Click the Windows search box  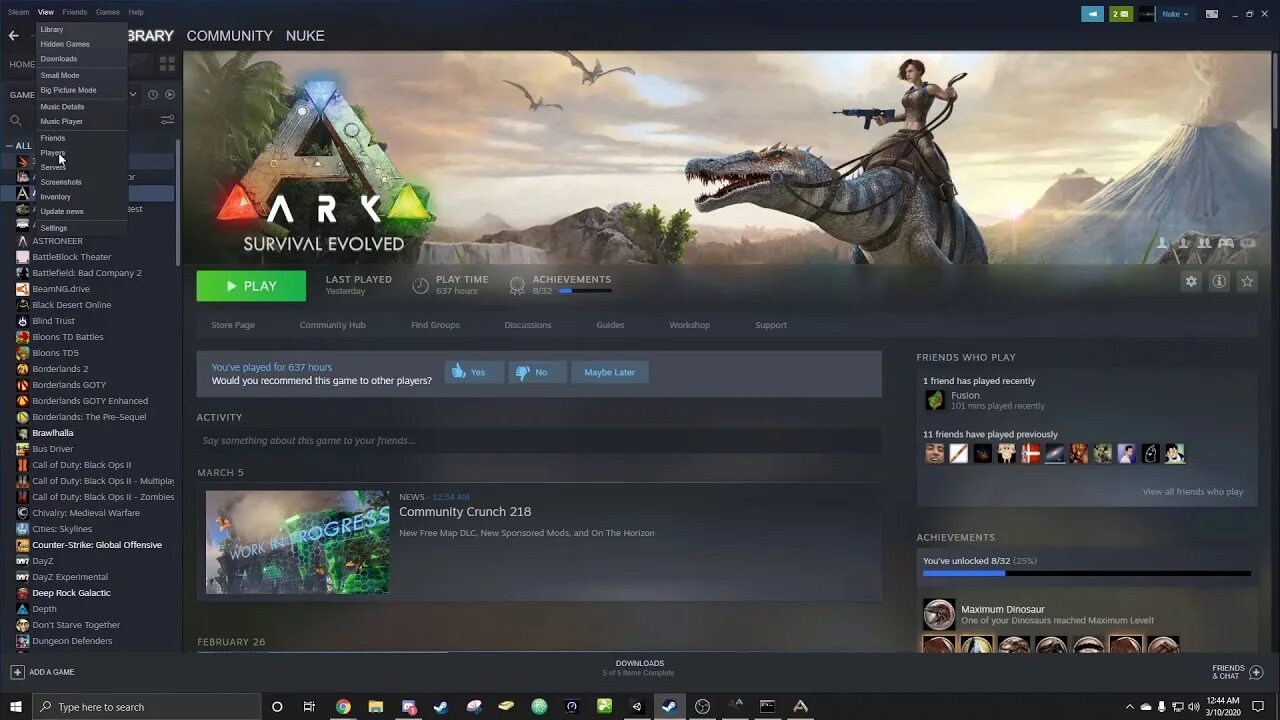[x=147, y=706]
